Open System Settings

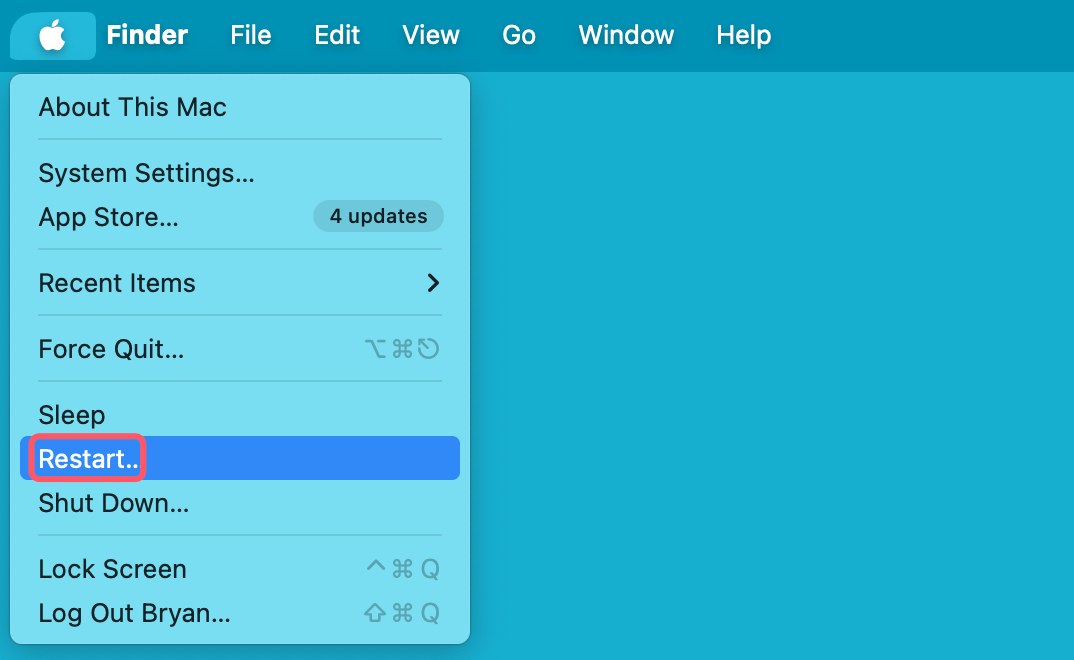point(146,173)
